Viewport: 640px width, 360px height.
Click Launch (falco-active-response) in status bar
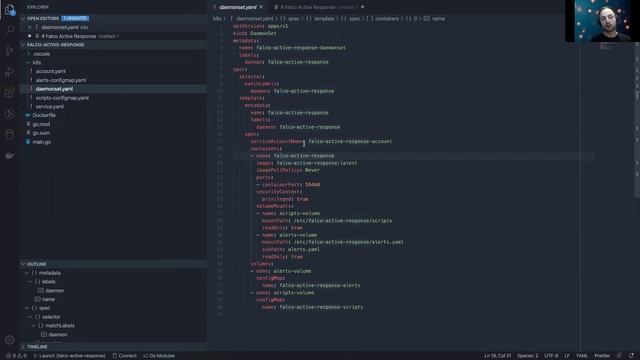(x=69, y=356)
